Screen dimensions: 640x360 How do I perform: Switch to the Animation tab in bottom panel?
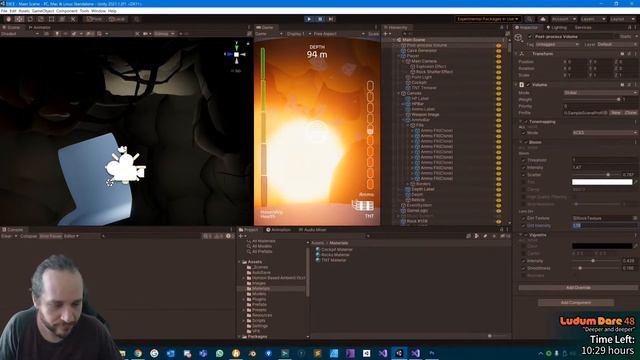tap(278, 230)
